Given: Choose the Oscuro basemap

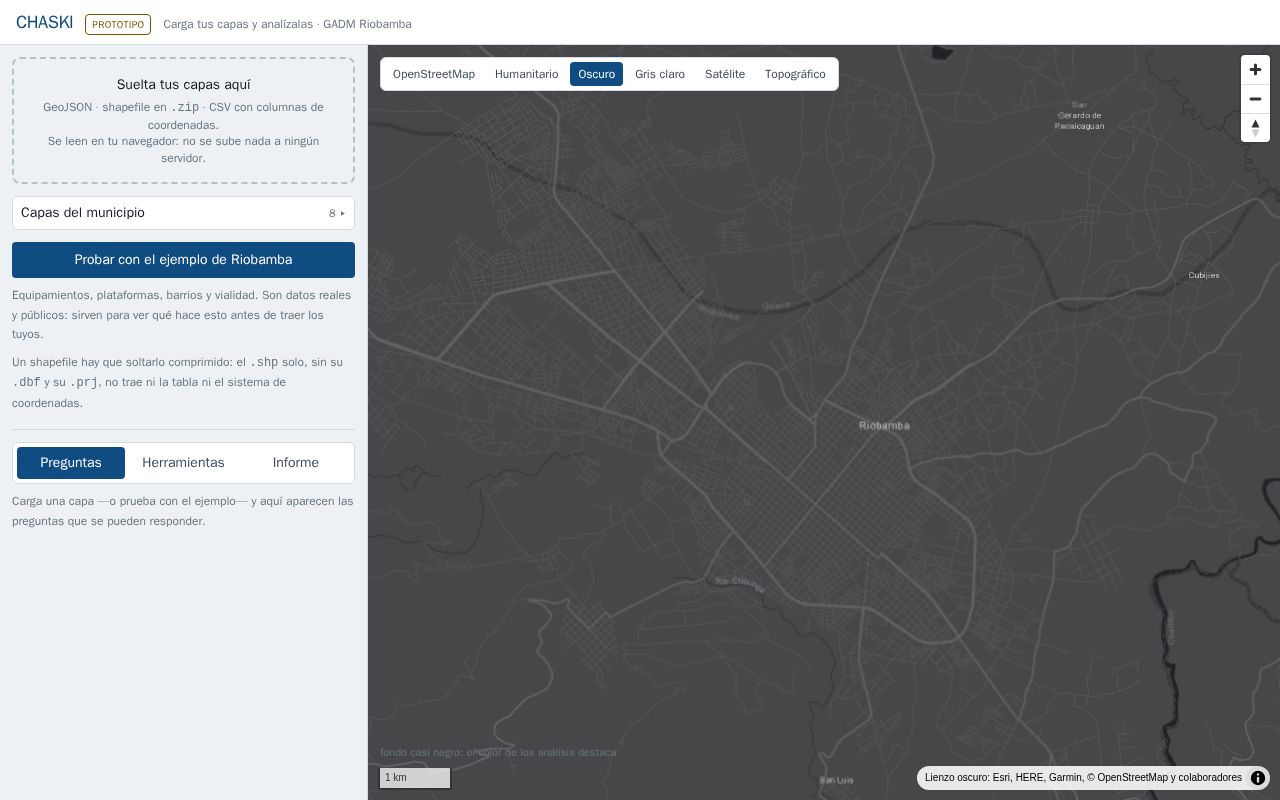Looking at the screenshot, I should [x=597, y=74].
